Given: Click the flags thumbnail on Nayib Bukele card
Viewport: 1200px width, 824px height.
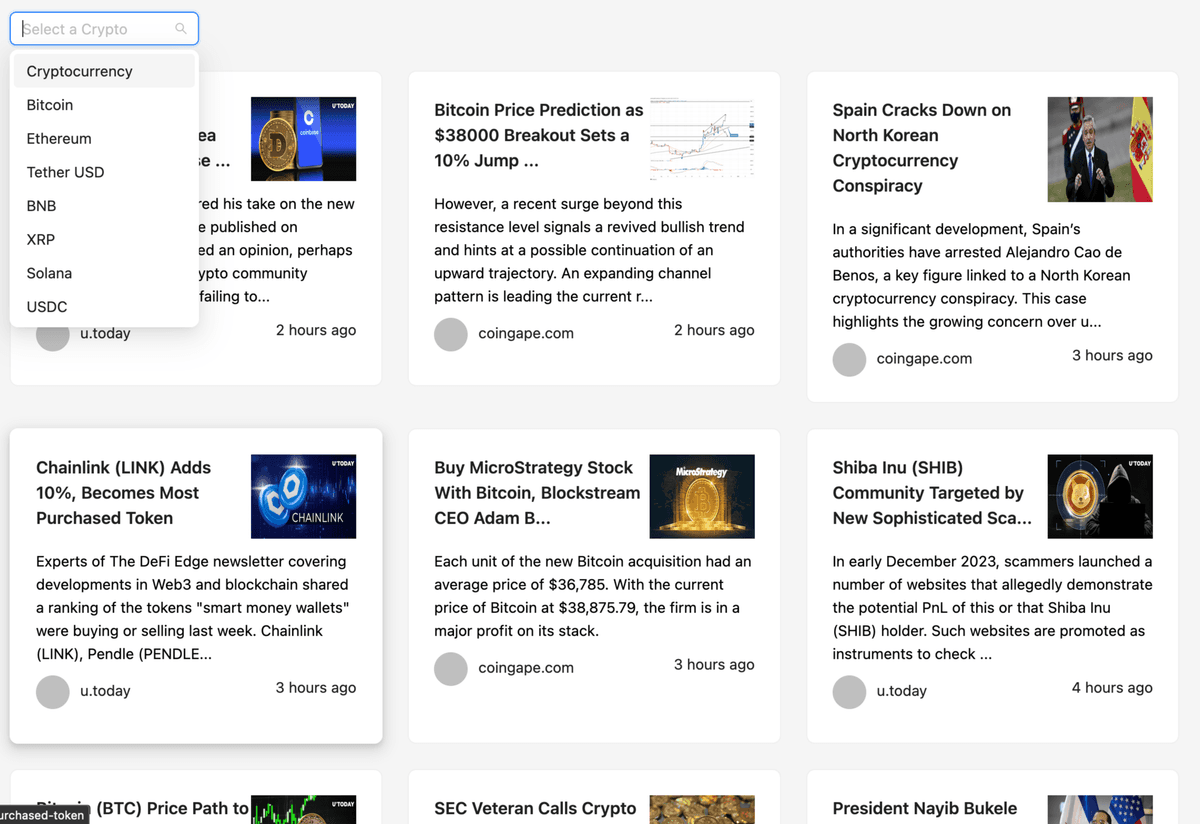Looking at the screenshot, I should pyautogui.click(x=1100, y=810).
